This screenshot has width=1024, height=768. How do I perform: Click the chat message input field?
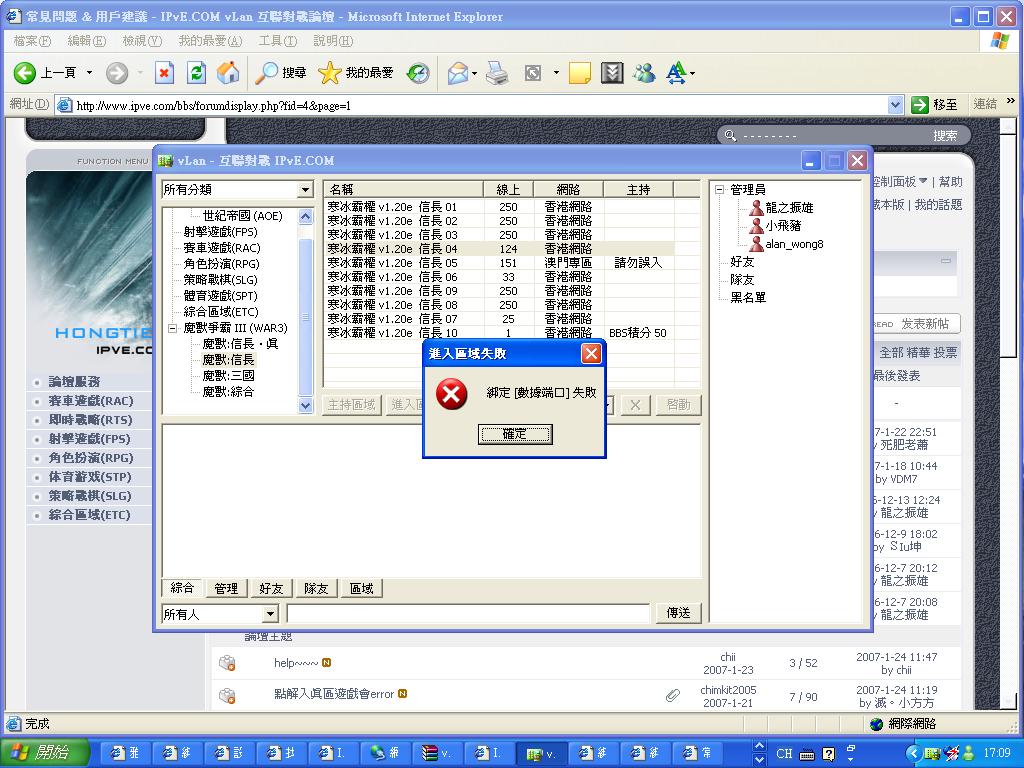(x=468, y=613)
